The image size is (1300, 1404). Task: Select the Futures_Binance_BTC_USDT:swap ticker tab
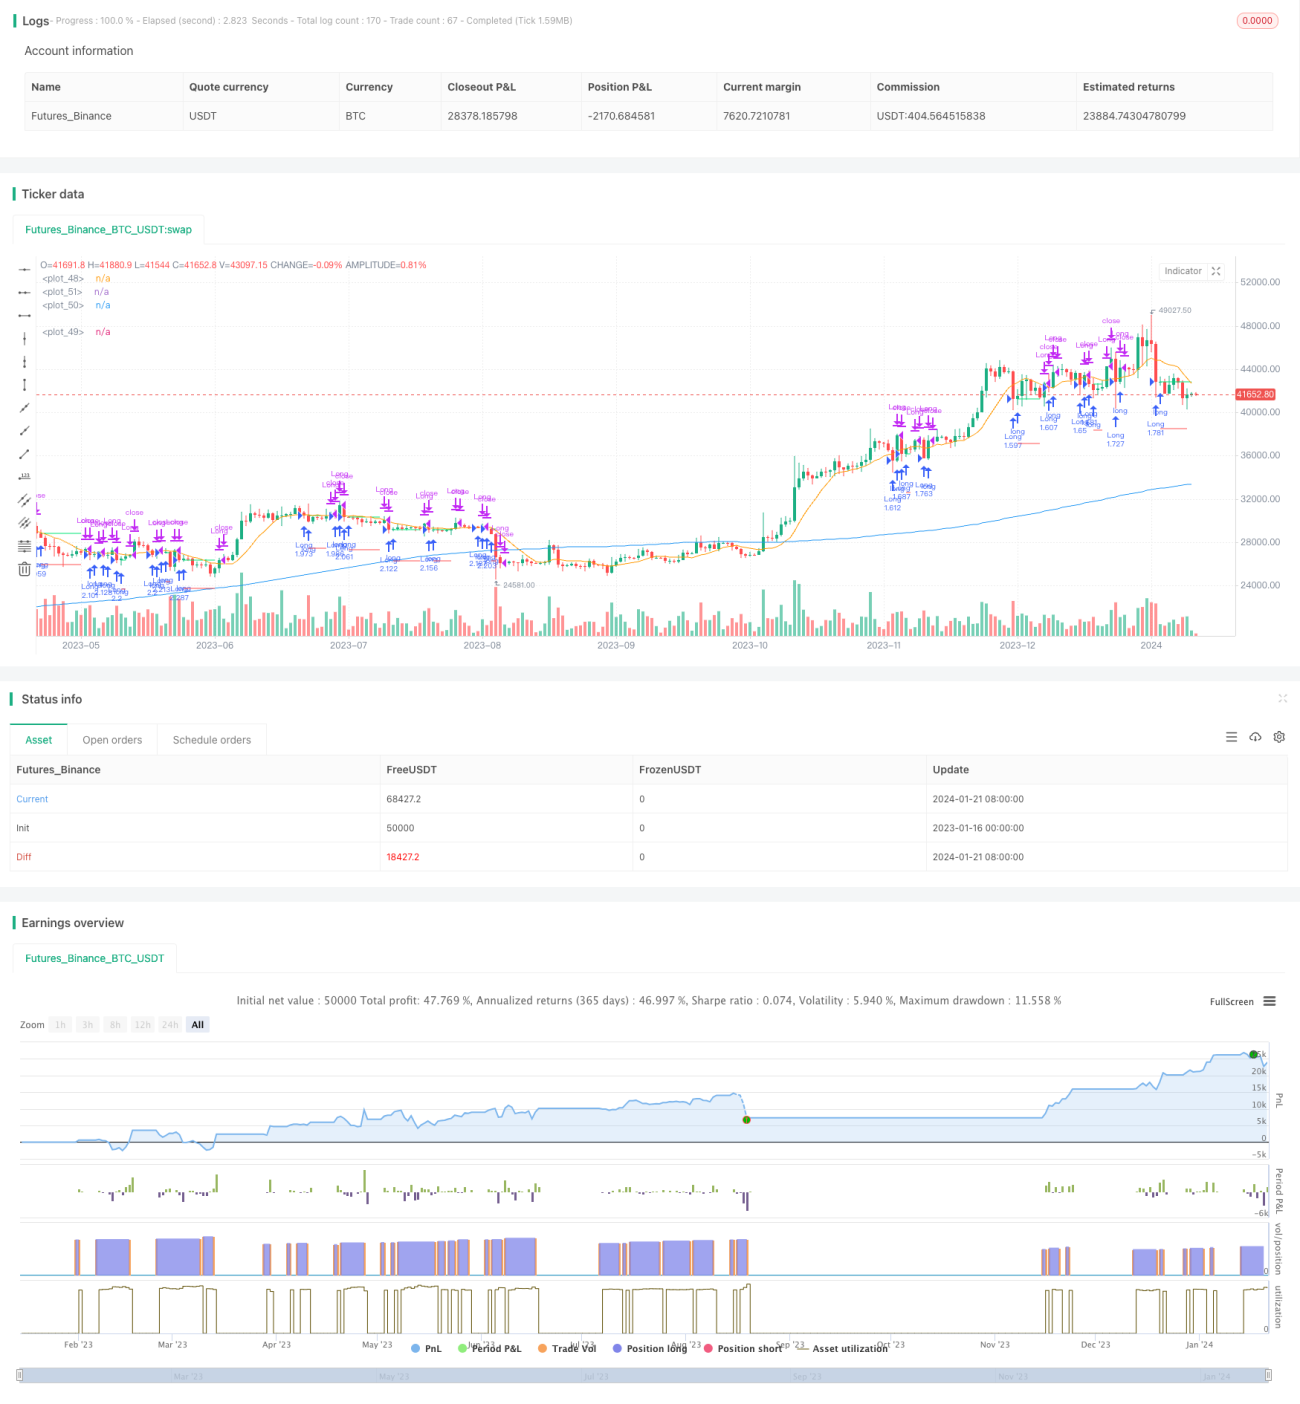point(108,229)
